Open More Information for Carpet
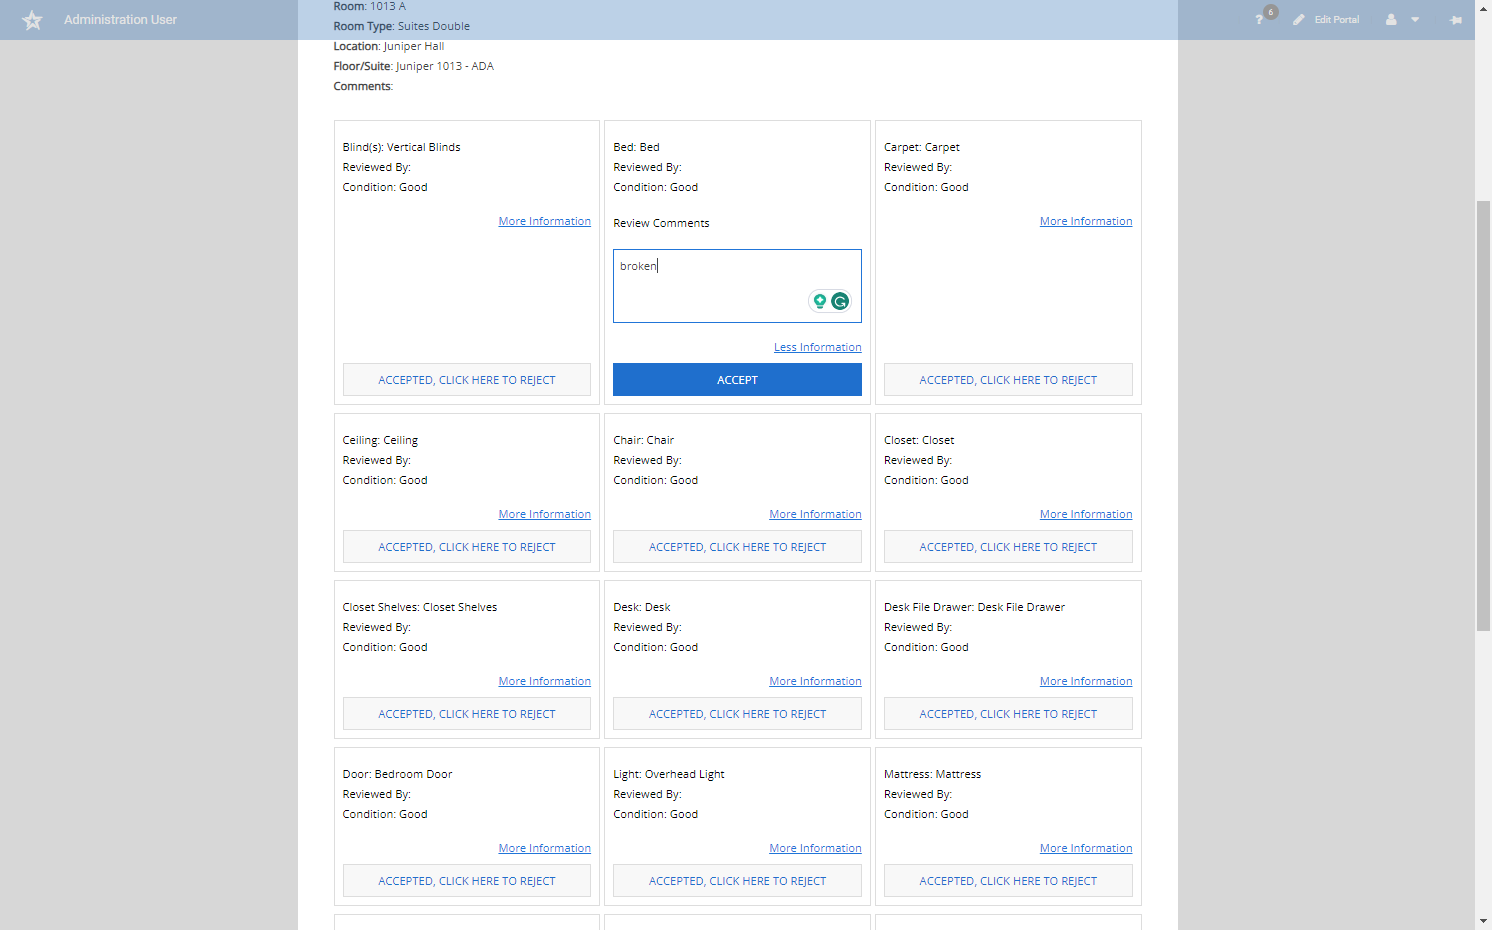The image size is (1492, 930). 1086,221
